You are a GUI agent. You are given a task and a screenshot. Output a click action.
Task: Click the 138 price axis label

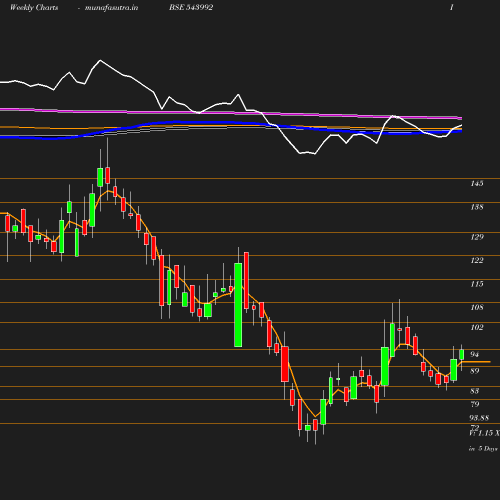(477, 207)
